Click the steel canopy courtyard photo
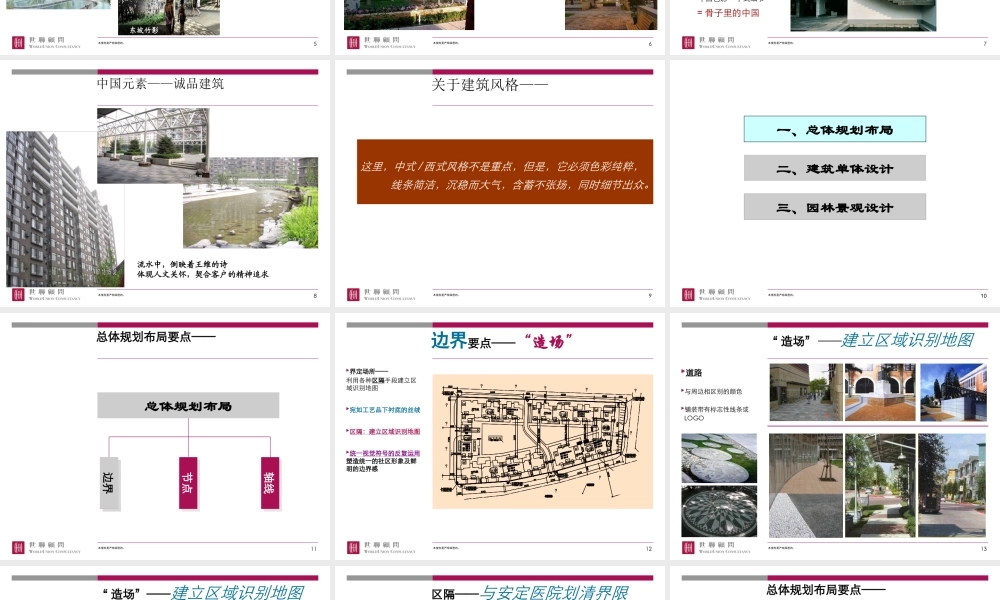Screen dimensions: 1000x600 [153, 145]
